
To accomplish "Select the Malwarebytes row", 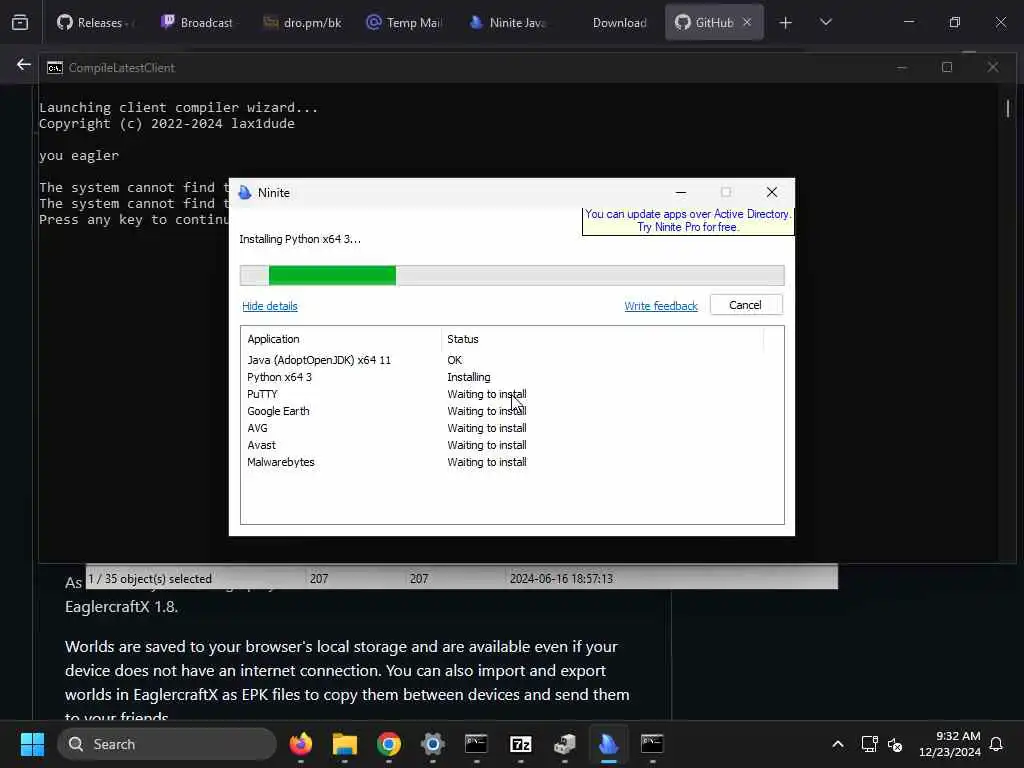I will 512,462.
